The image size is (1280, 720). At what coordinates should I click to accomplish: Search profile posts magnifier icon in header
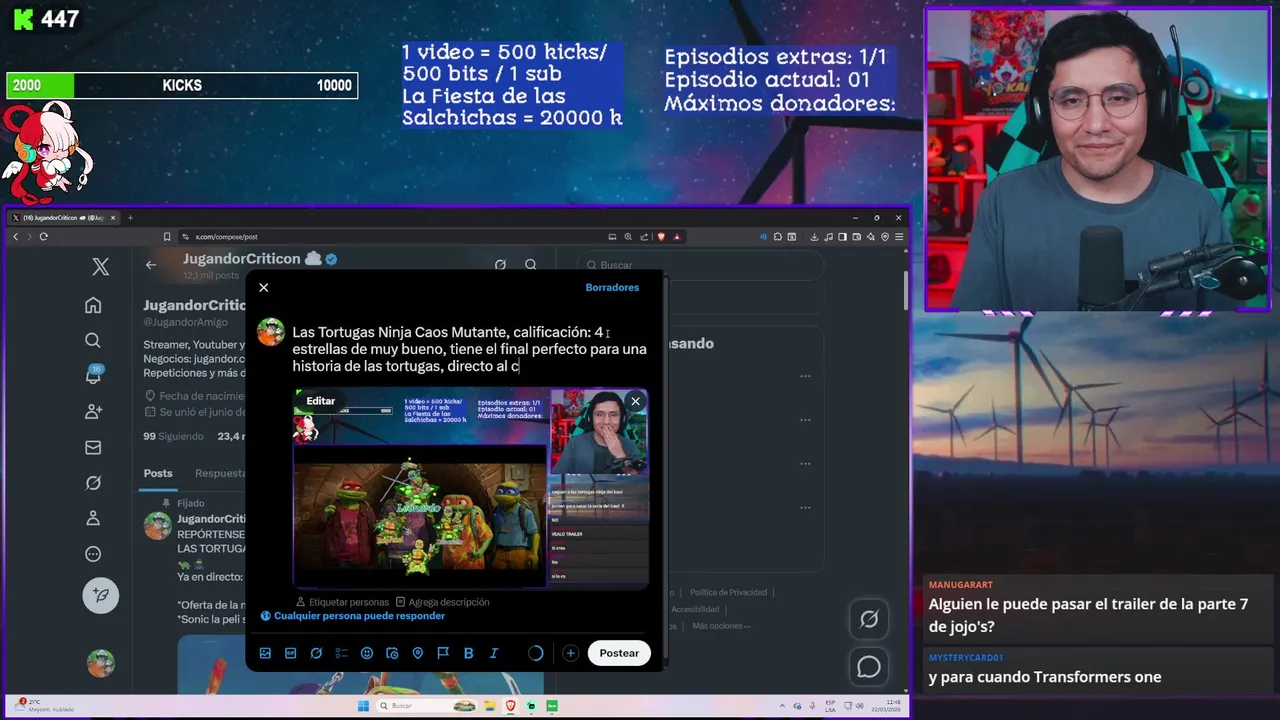531,265
